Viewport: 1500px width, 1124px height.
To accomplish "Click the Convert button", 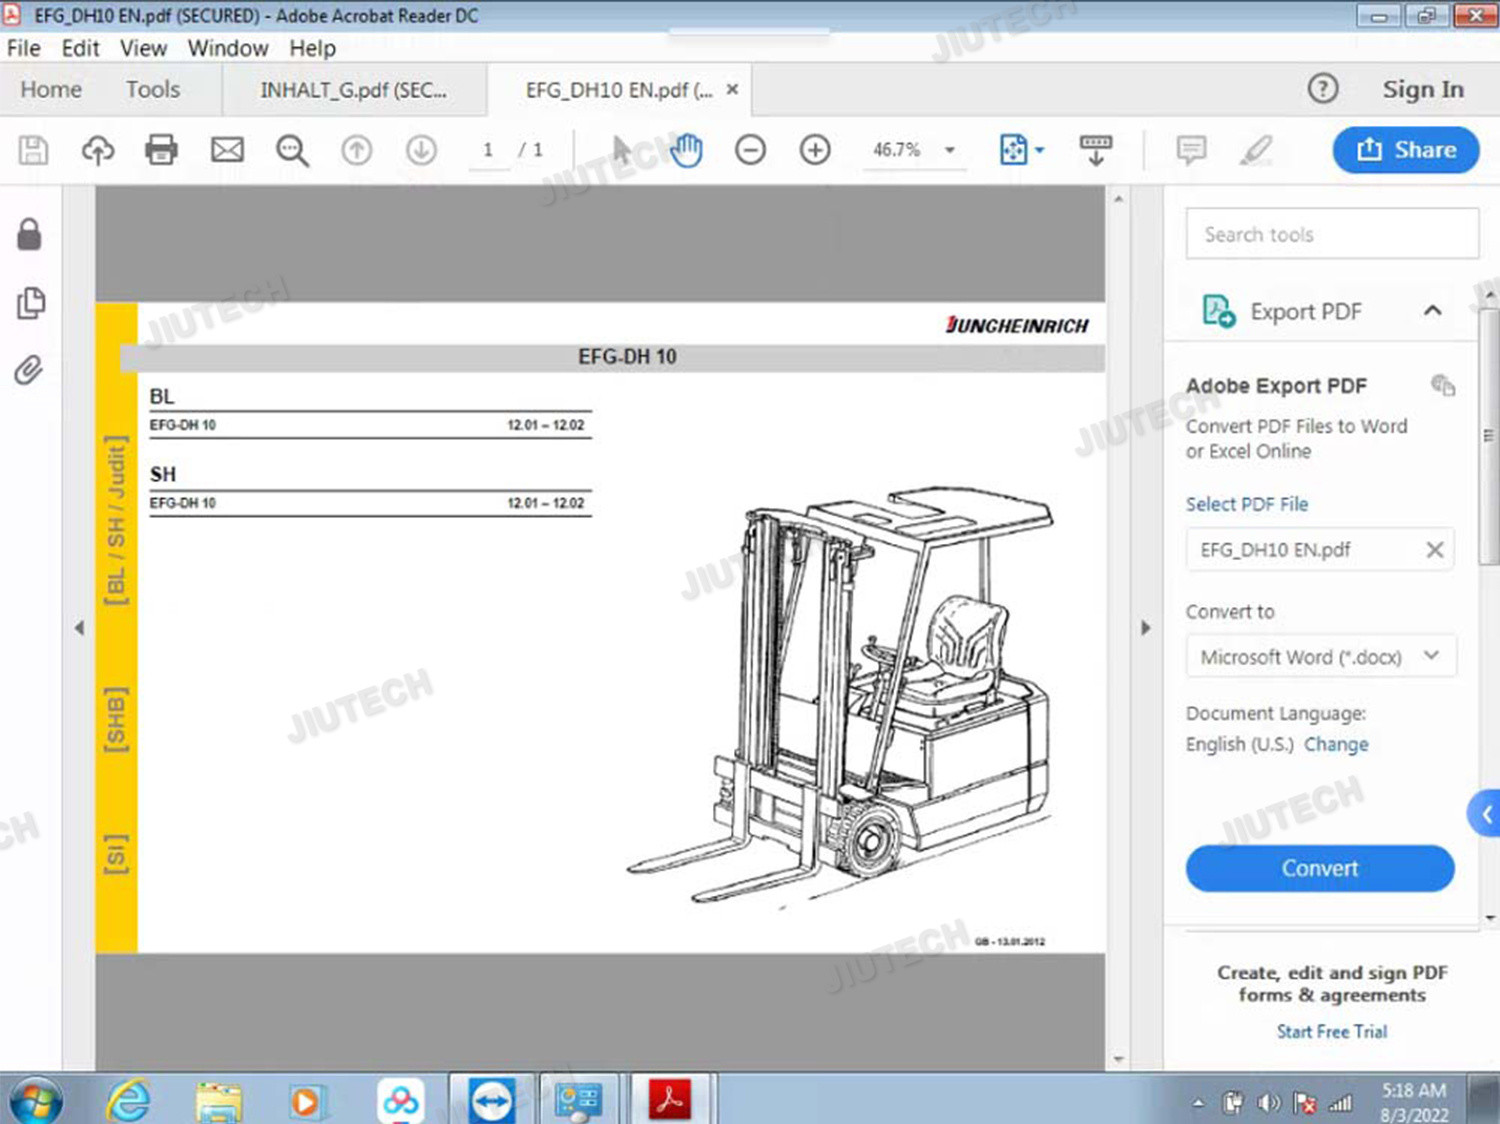I will click(1320, 868).
